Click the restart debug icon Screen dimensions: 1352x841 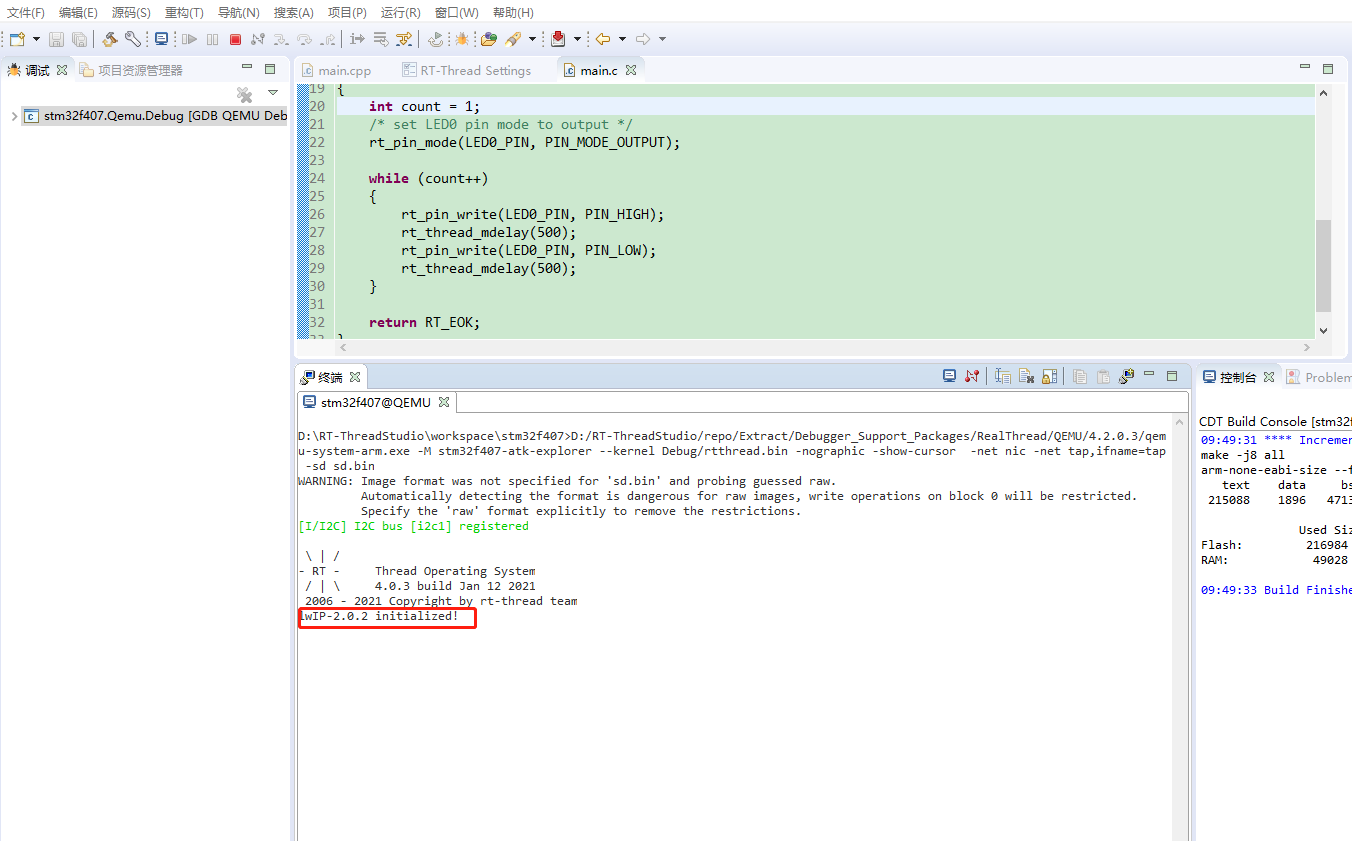(x=435, y=39)
